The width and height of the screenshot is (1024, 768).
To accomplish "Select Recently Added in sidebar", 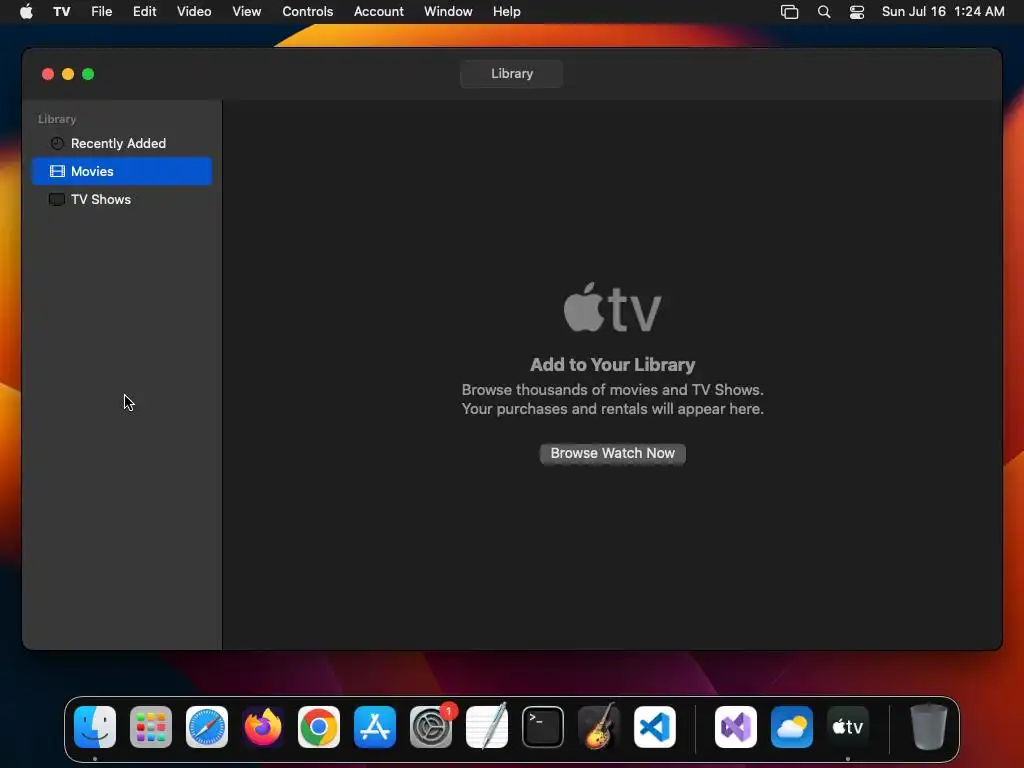I will pos(121,143).
